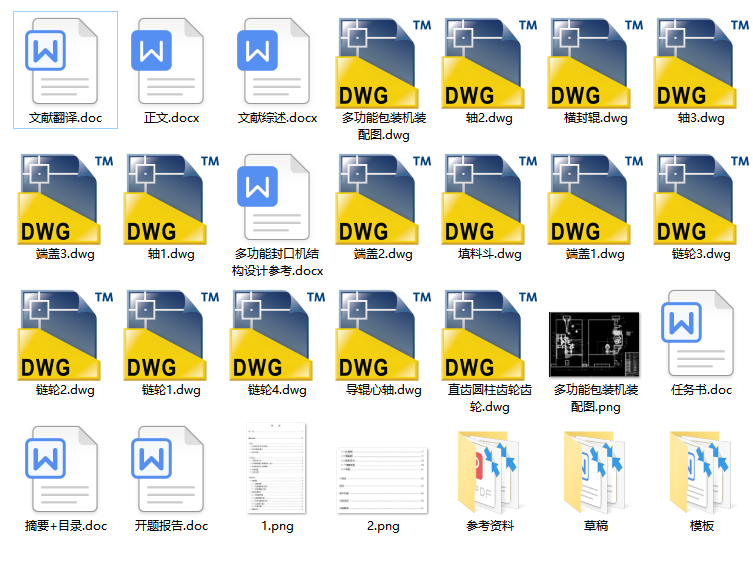
Task: Click the file name 导辊心轴.dwg
Action: tap(384, 390)
